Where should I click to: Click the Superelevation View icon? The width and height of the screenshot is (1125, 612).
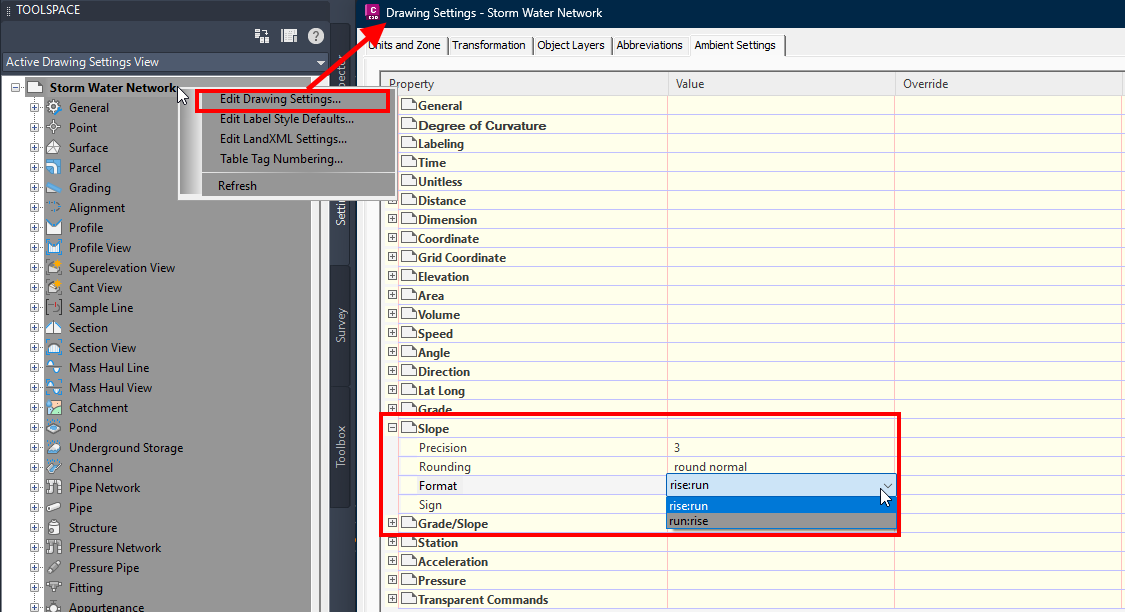click(x=54, y=268)
